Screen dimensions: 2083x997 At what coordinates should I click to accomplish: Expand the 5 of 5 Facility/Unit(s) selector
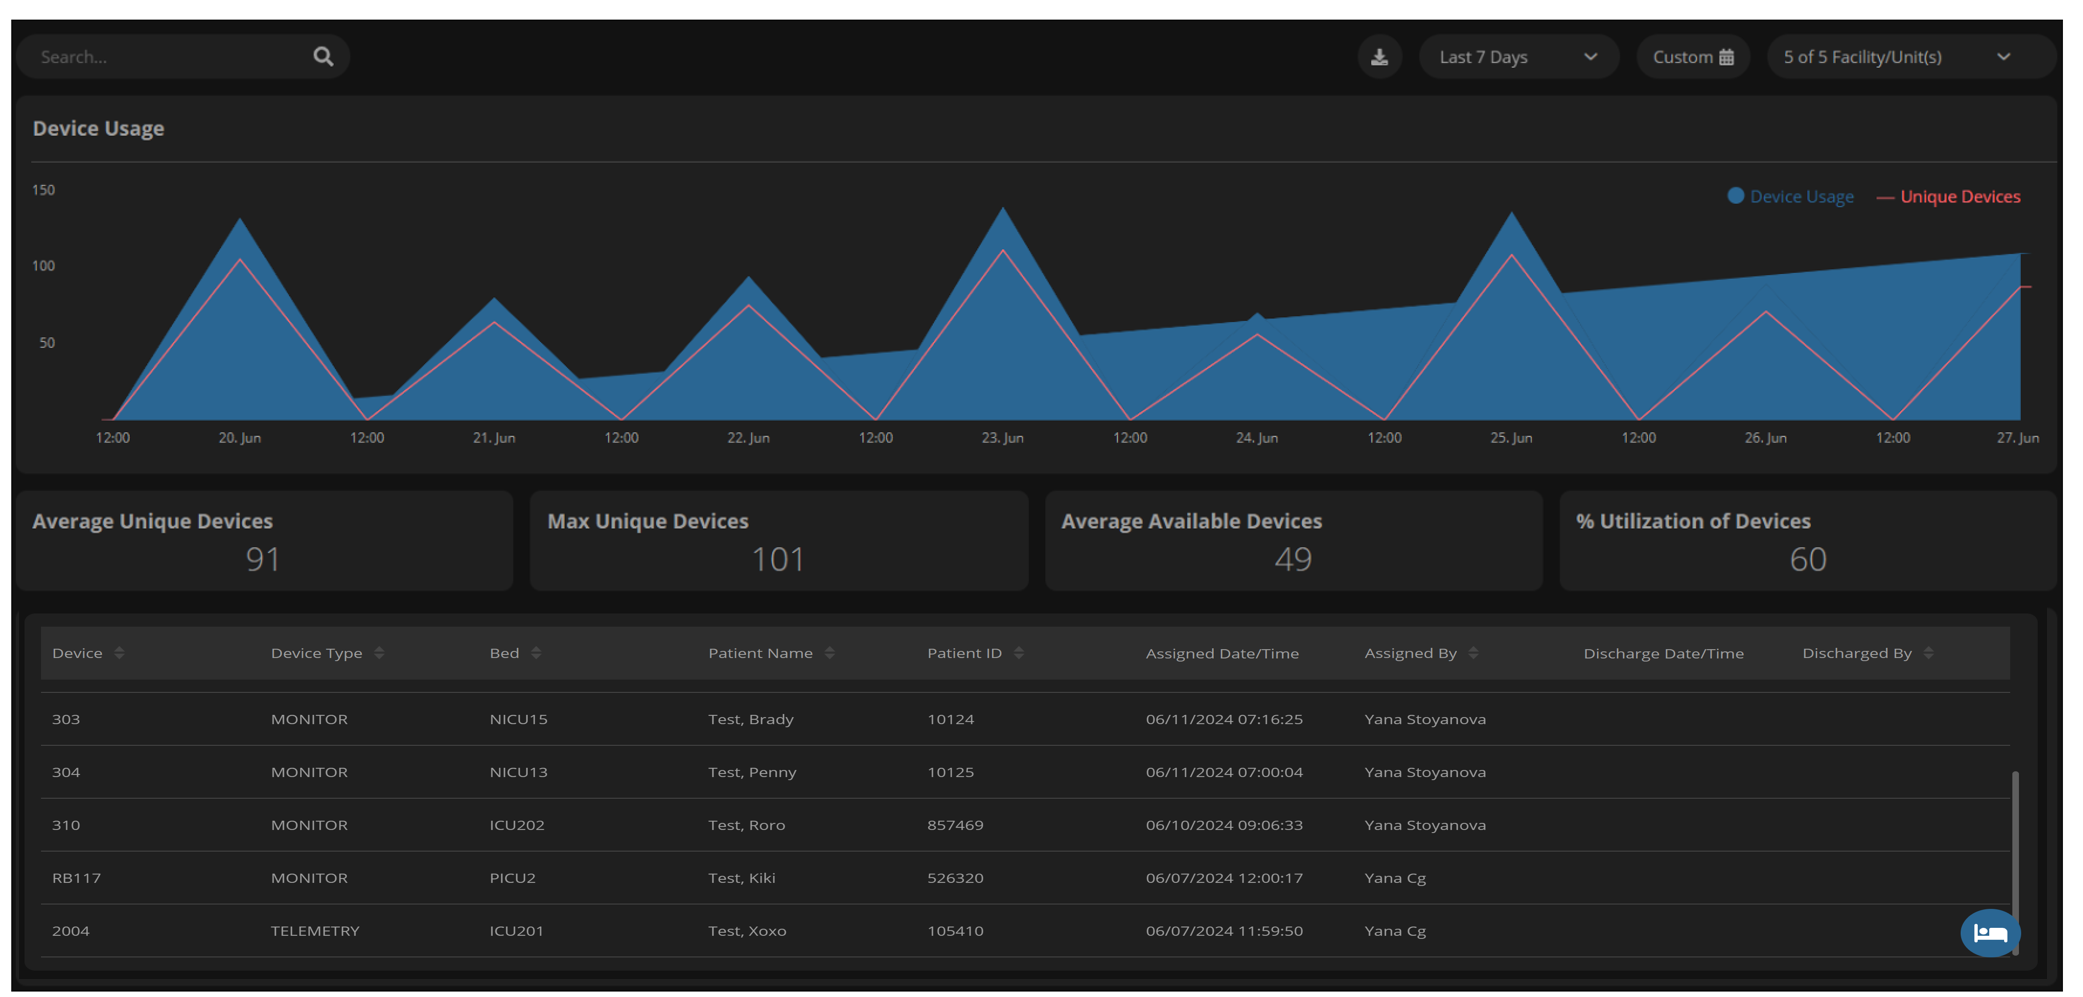coord(1896,57)
